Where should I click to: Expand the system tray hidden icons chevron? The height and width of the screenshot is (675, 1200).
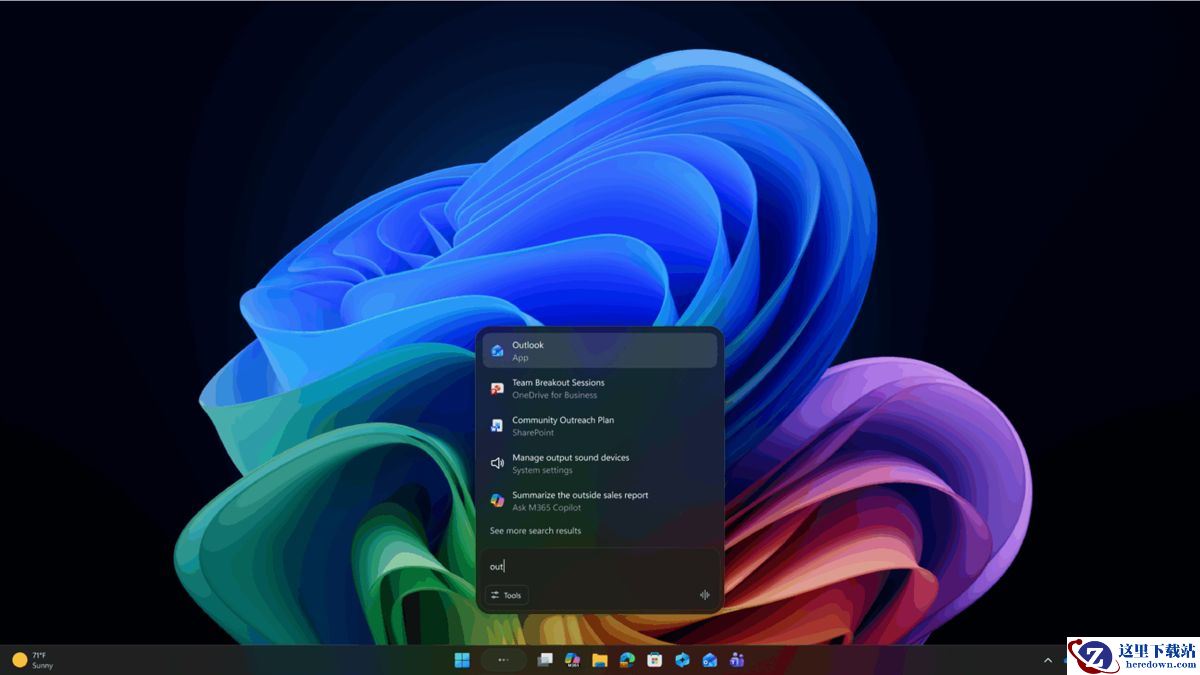1047,660
